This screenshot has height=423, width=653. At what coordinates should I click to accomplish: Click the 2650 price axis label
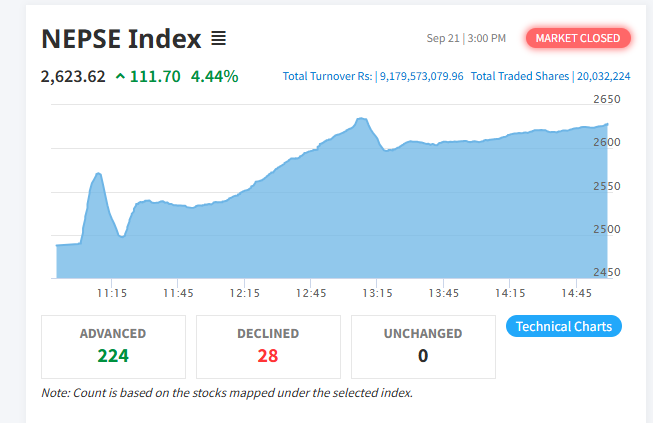pos(607,99)
